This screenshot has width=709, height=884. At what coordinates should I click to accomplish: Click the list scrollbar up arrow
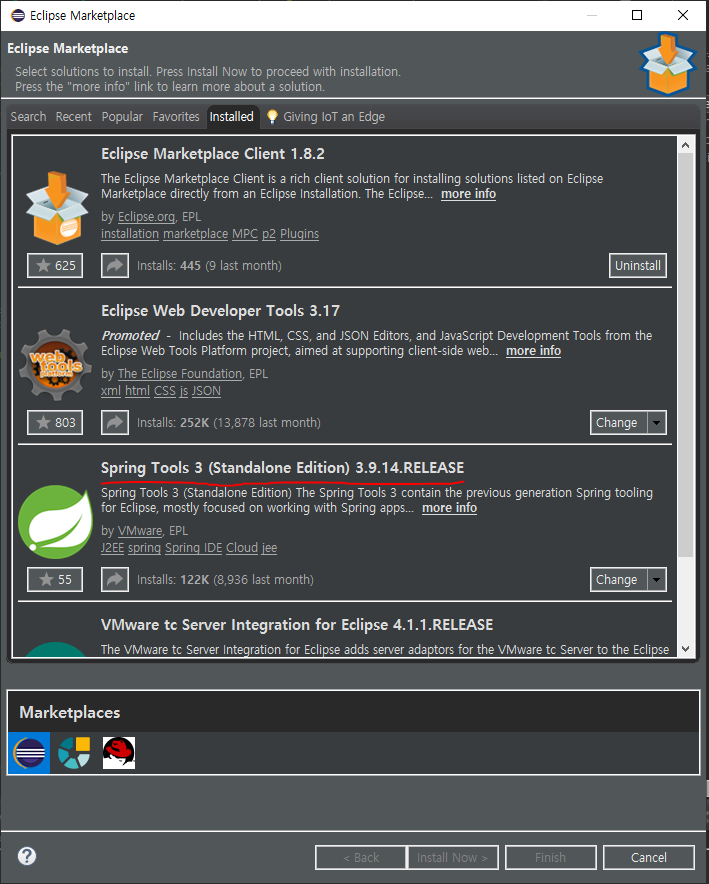685,145
